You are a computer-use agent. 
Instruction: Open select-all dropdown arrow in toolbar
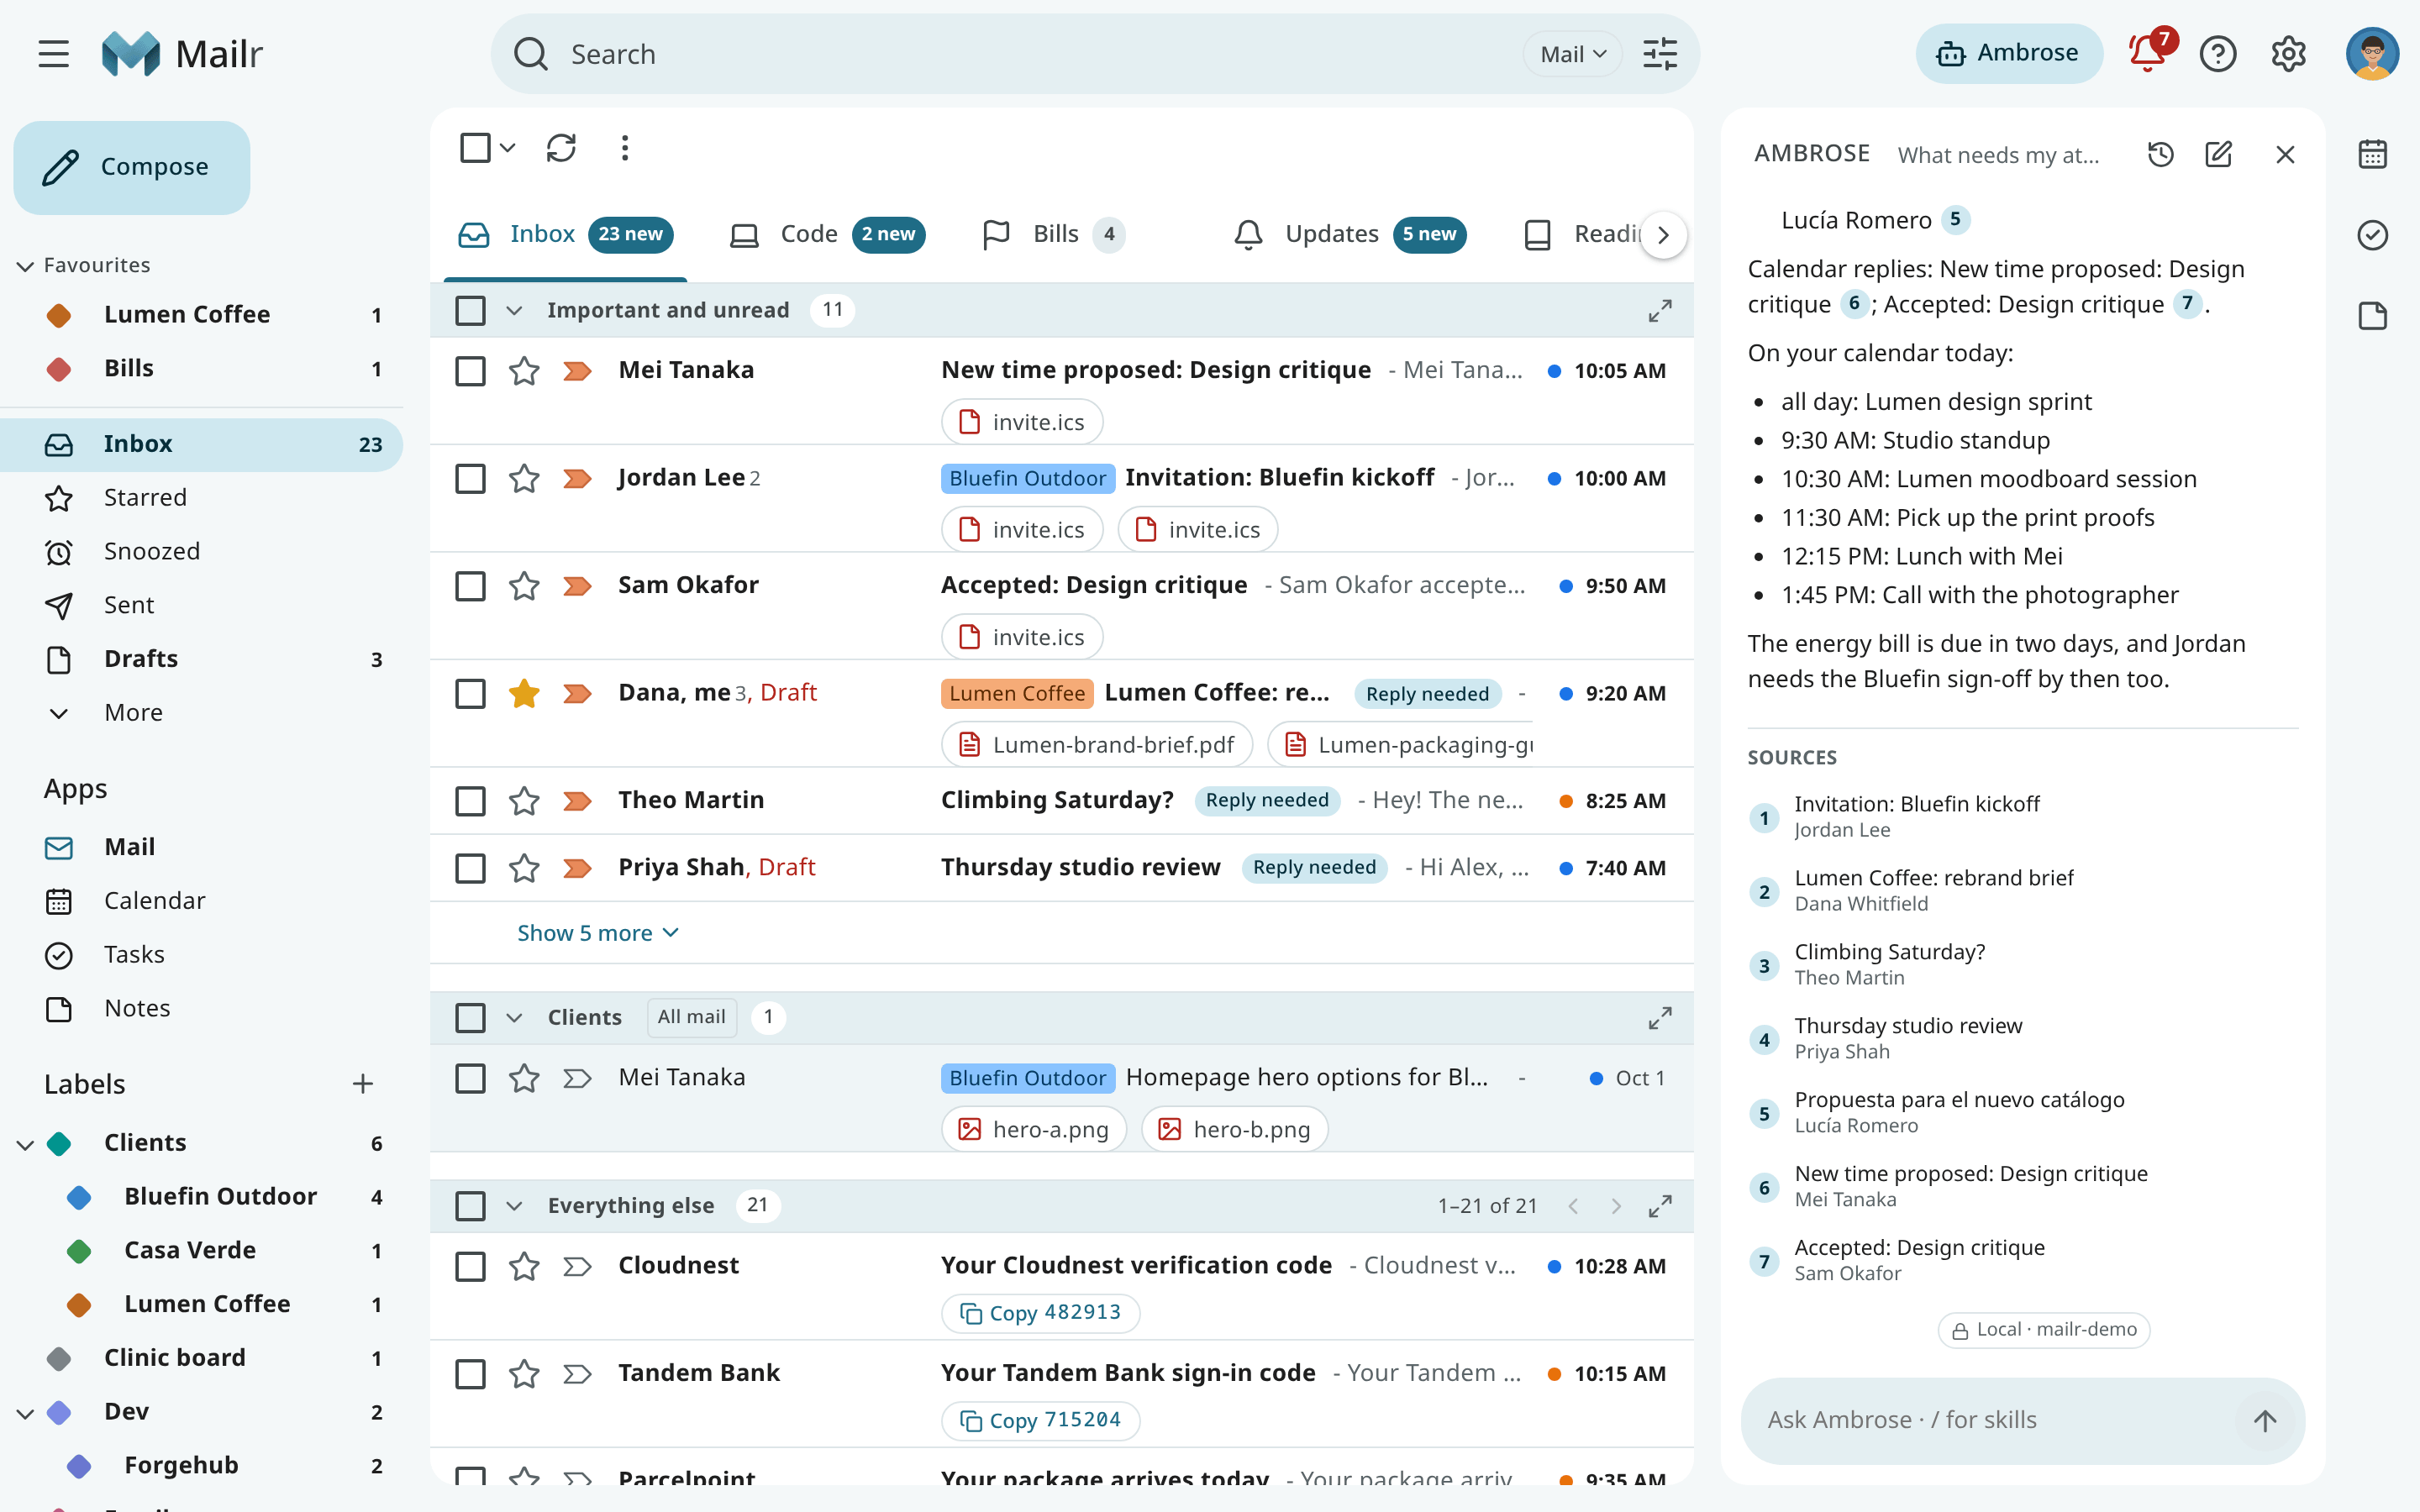pyautogui.click(x=508, y=148)
